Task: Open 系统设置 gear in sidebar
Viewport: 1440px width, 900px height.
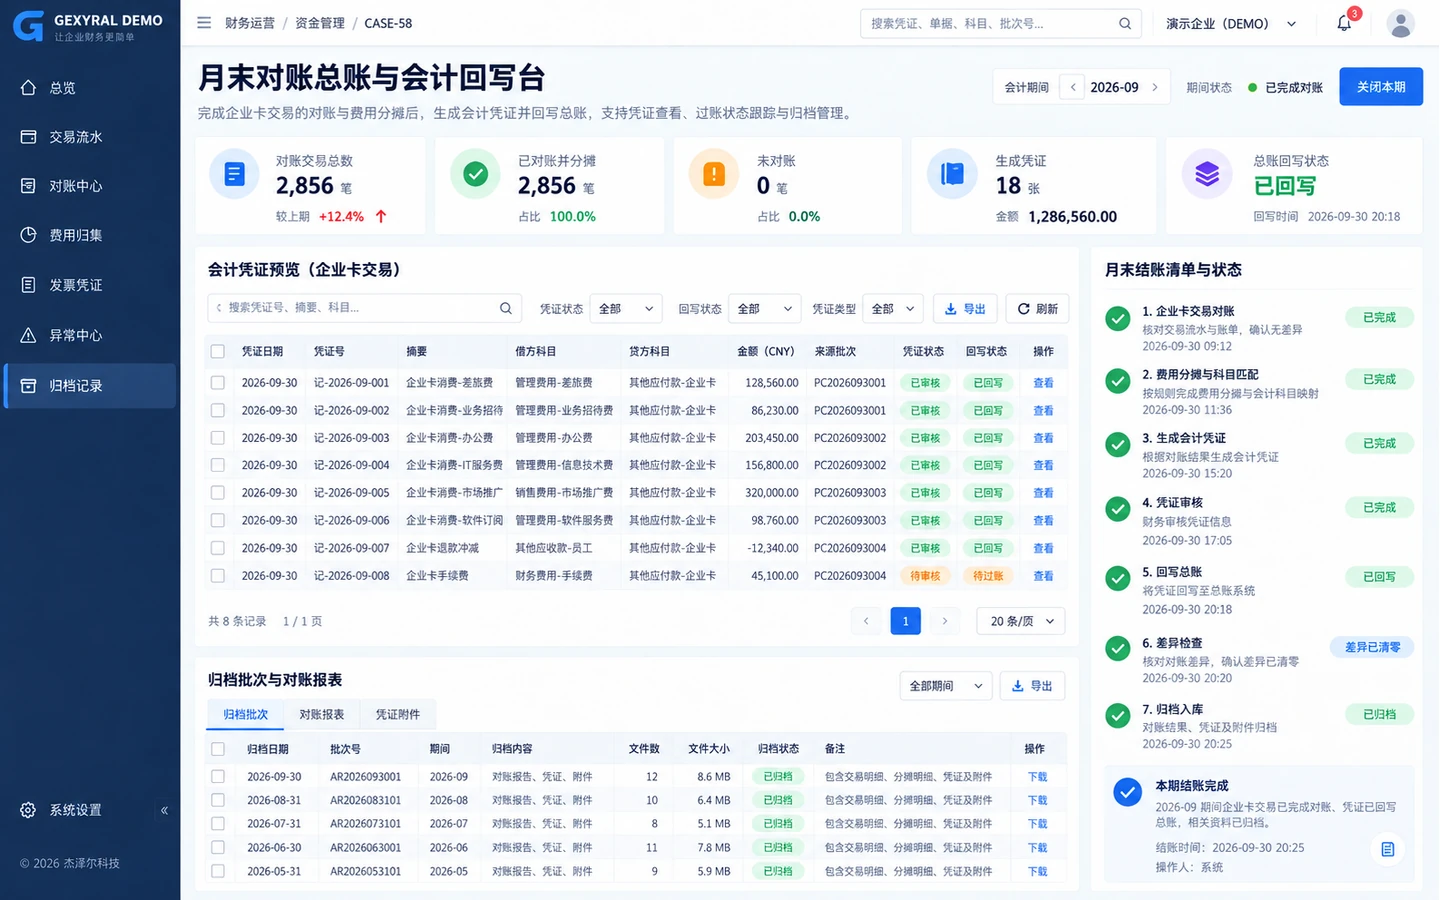Action: 28,810
